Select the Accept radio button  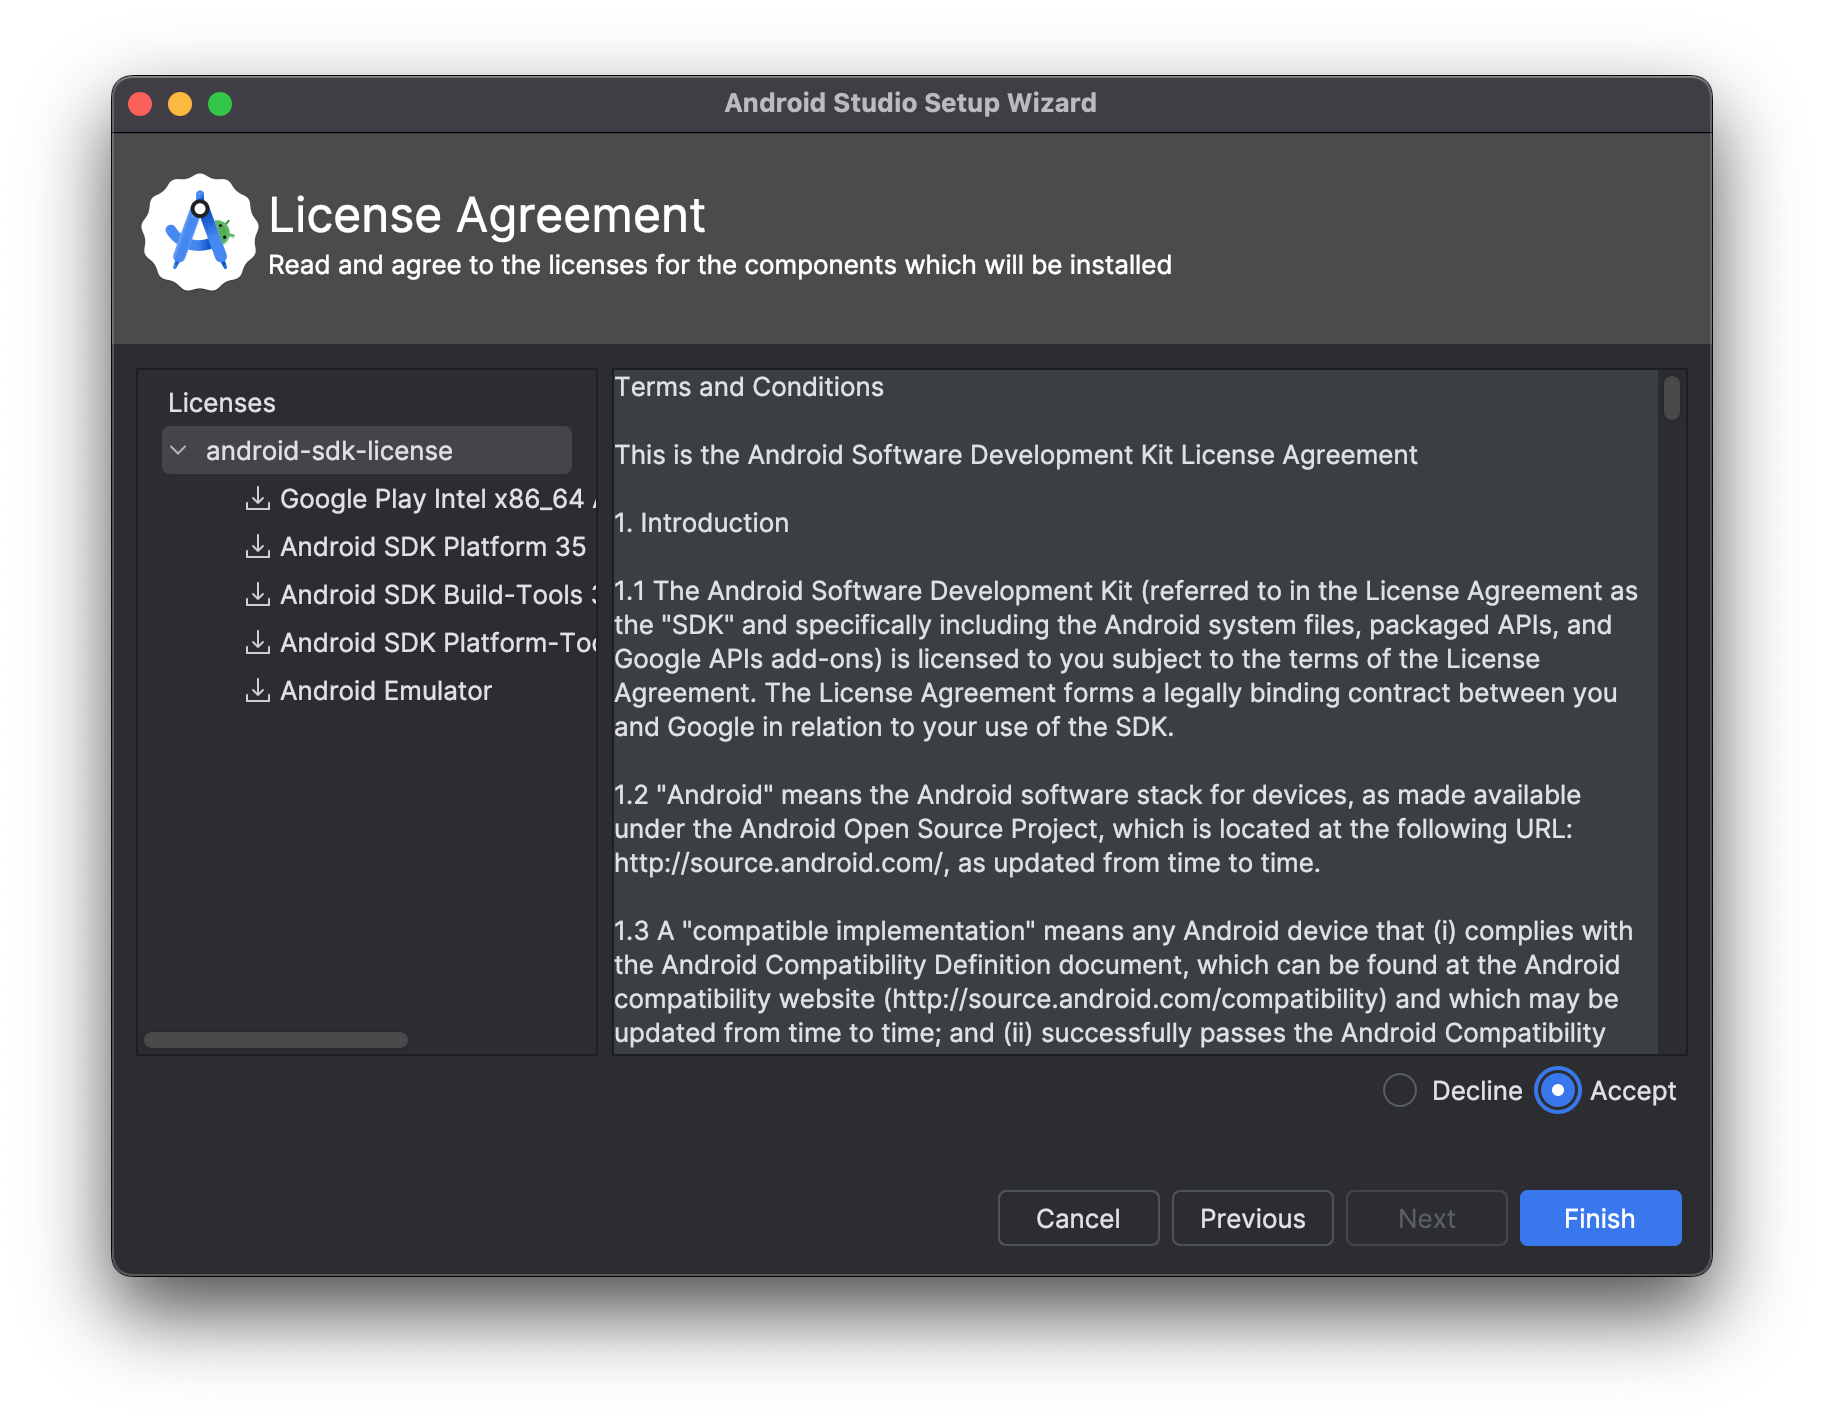pyautogui.click(x=1557, y=1090)
